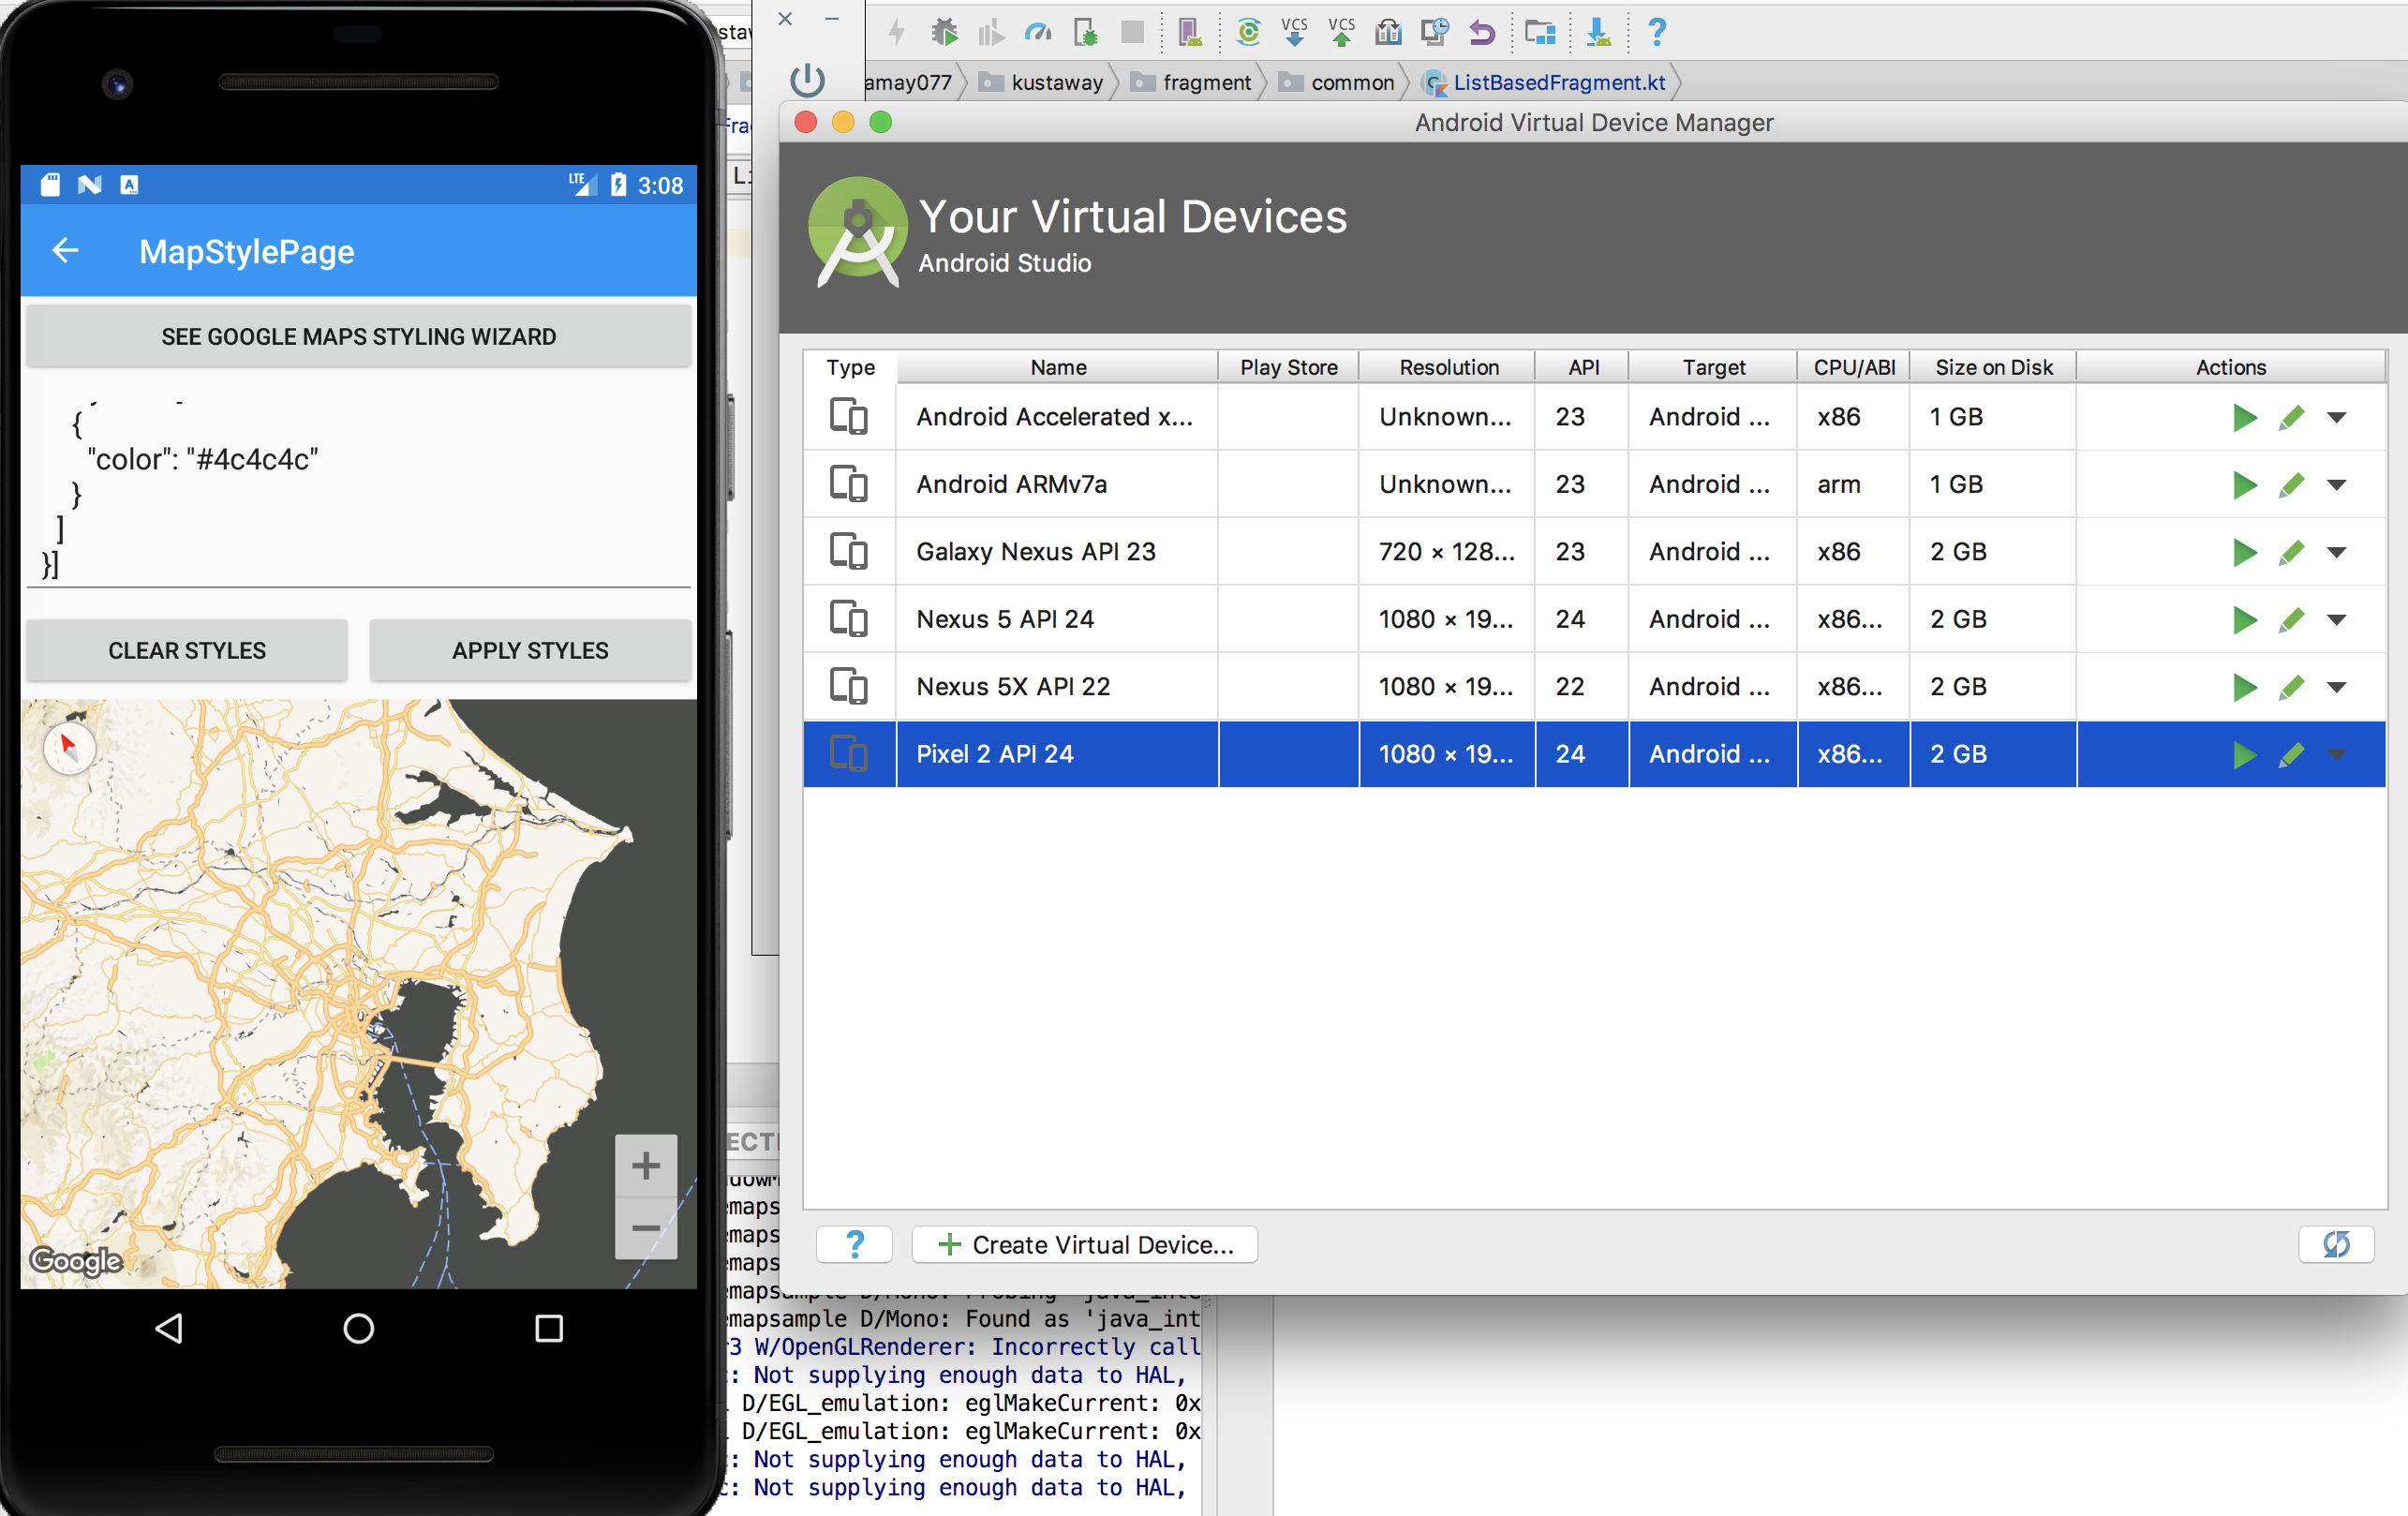Viewport: 2408px width, 1516px height.
Task: Open actions dropdown on Pixel 2 API 24 row
Action: pyautogui.click(x=2337, y=755)
